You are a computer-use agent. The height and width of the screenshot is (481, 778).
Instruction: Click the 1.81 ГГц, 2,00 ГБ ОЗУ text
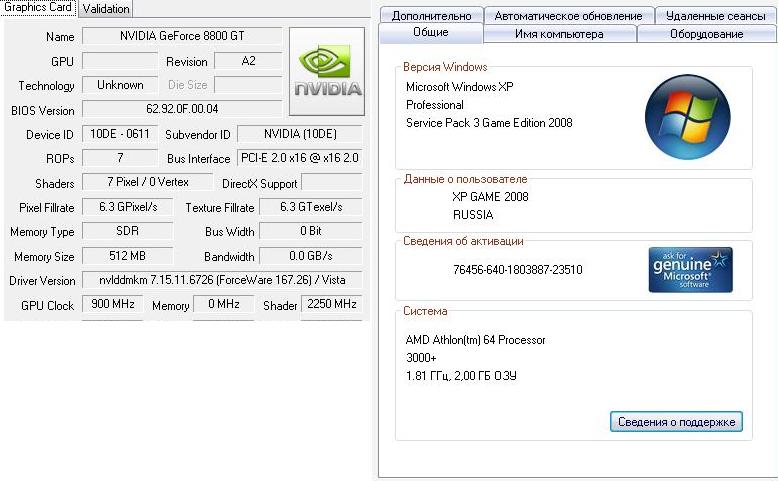click(461, 376)
